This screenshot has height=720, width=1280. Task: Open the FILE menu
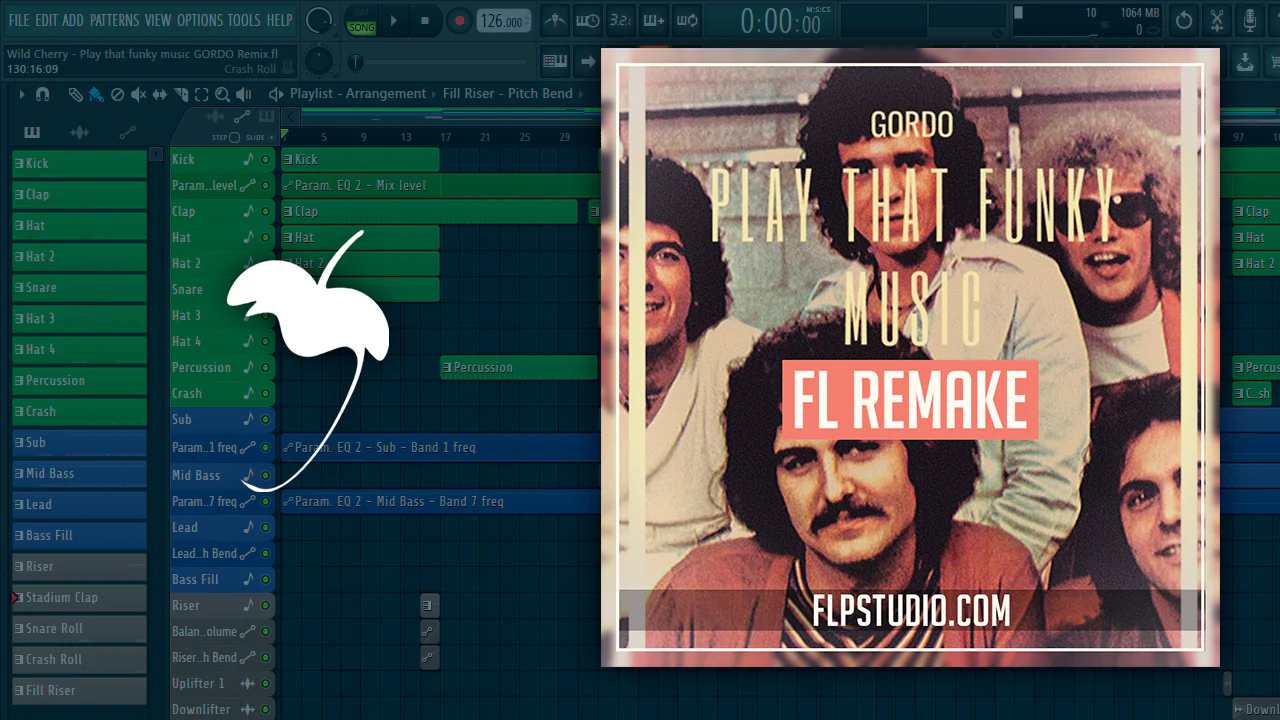tap(19, 20)
